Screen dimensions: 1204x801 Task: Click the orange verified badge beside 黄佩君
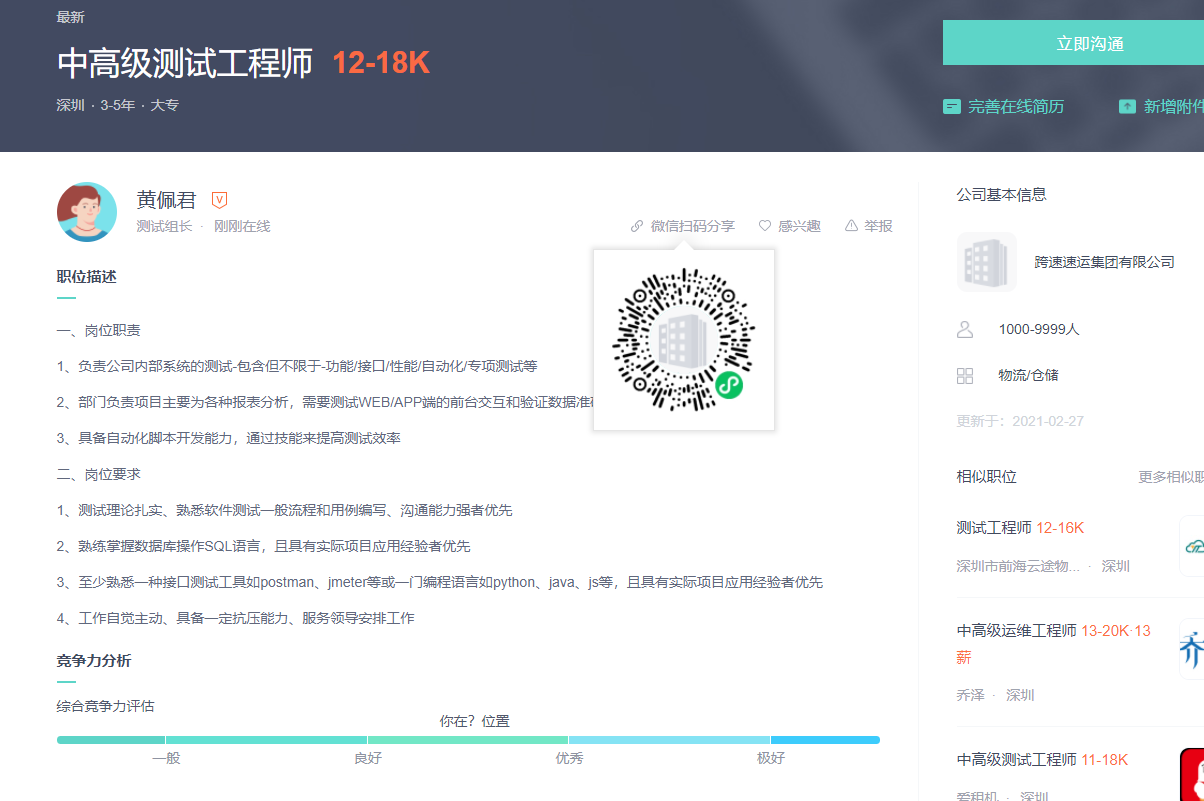(220, 200)
